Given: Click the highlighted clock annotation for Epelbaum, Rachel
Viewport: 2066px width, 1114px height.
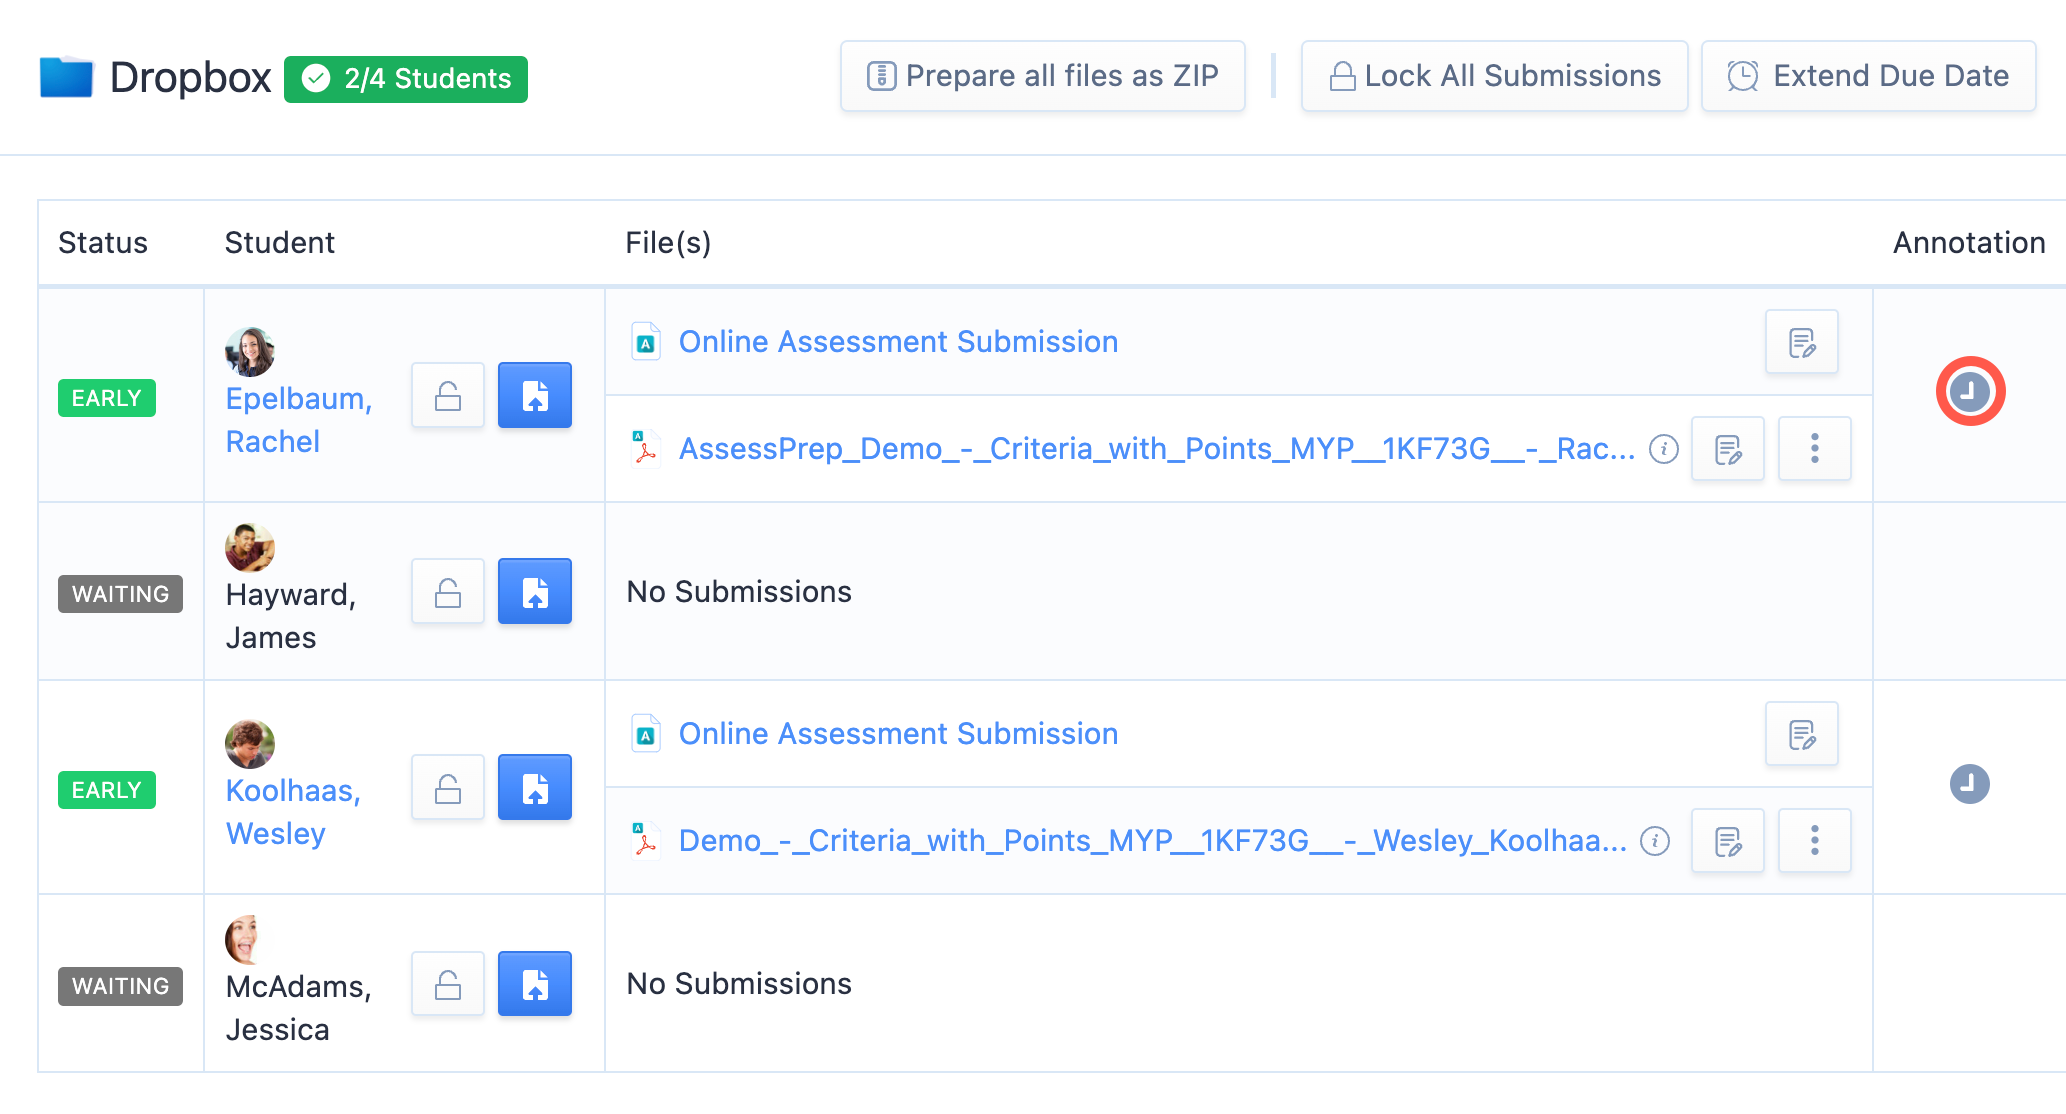Looking at the screenshot, I should 1969,392.
